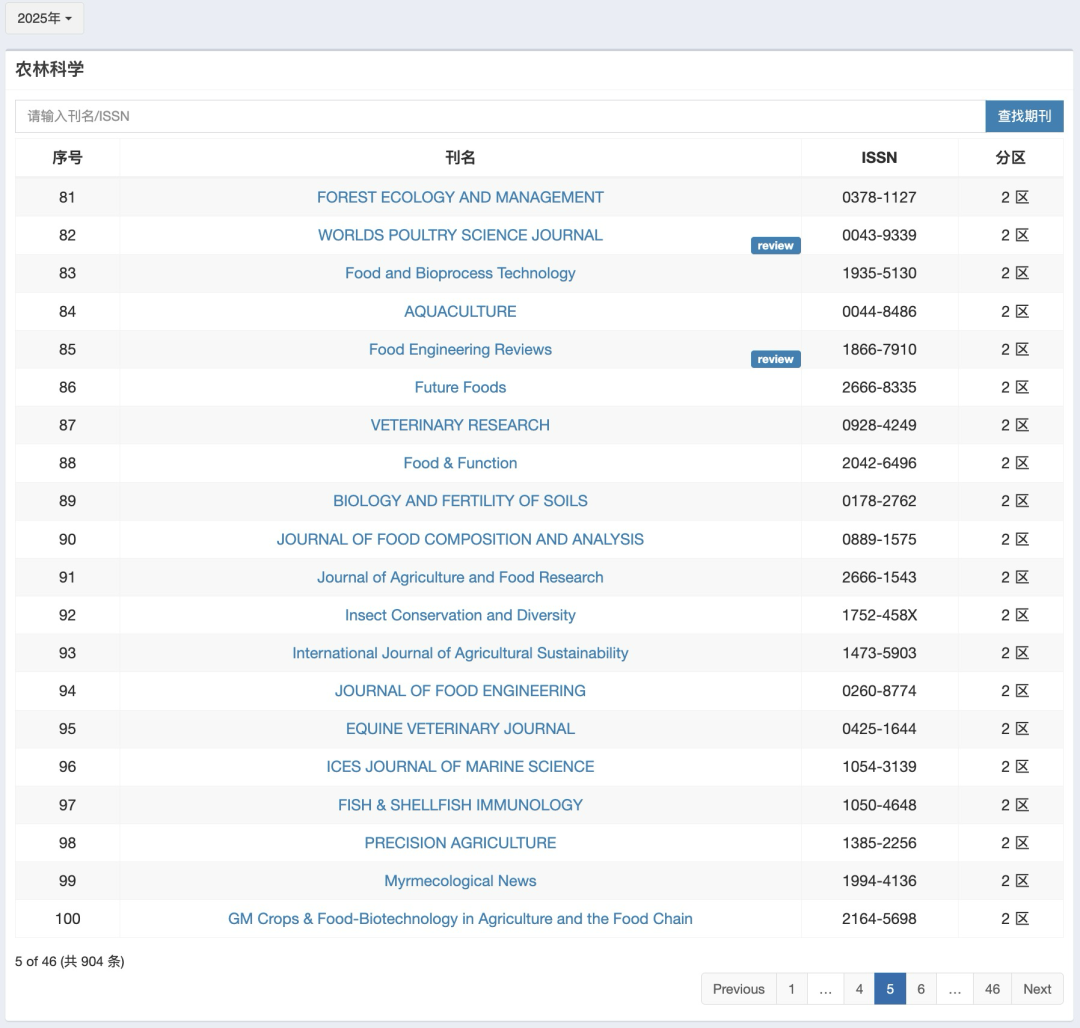The height and width of the screenshot is (1028, 1080).
Task: Select ISSN 2042-6496 cell
Action: click(879, 463)
